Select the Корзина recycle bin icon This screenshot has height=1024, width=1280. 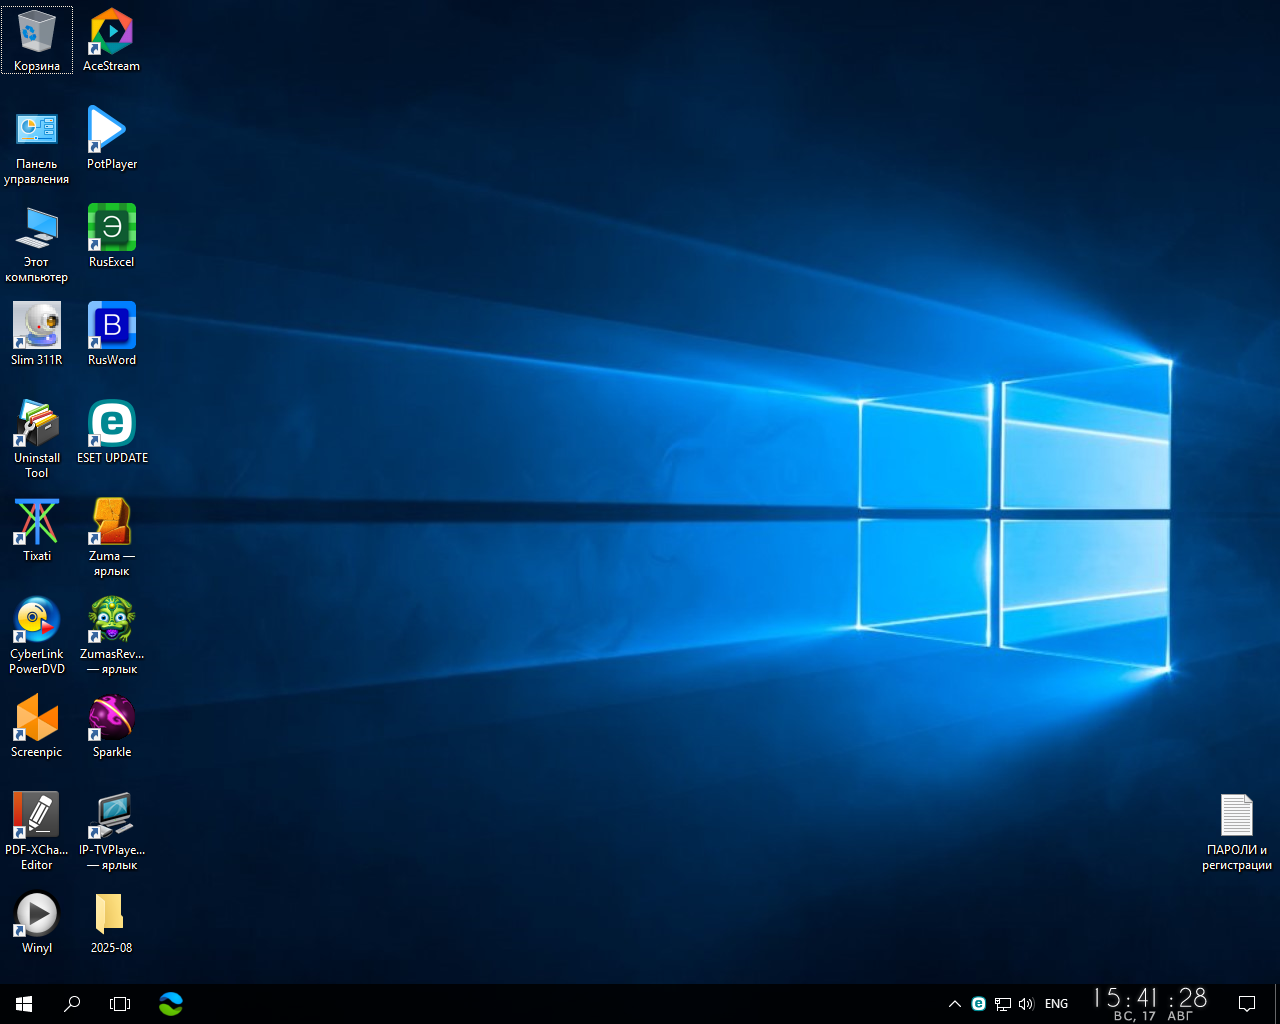(x=37, y=40)
